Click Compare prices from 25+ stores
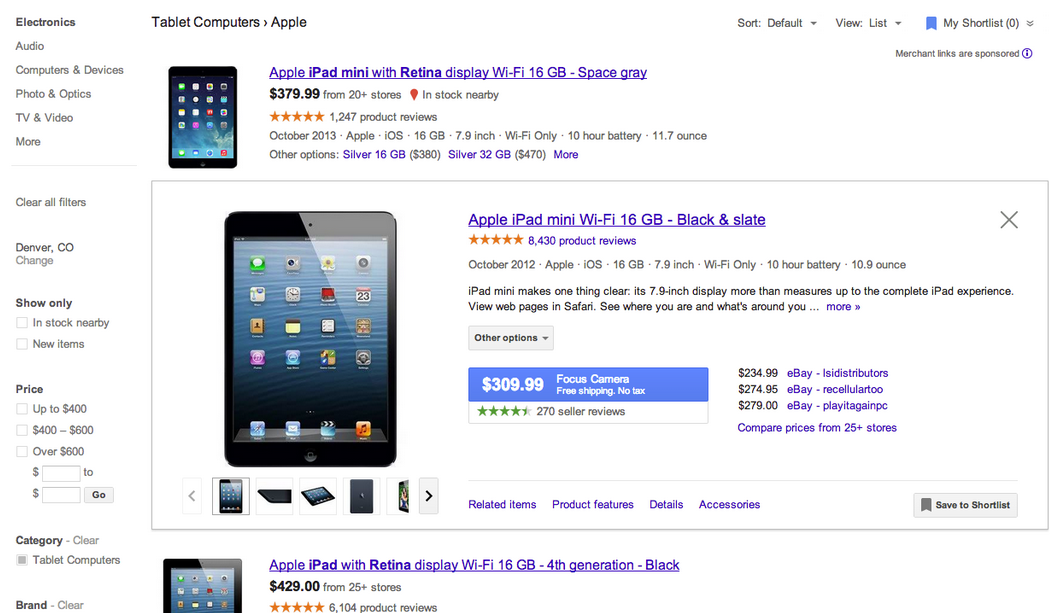This screenshot has width=1050, height=613. point(817,427)
